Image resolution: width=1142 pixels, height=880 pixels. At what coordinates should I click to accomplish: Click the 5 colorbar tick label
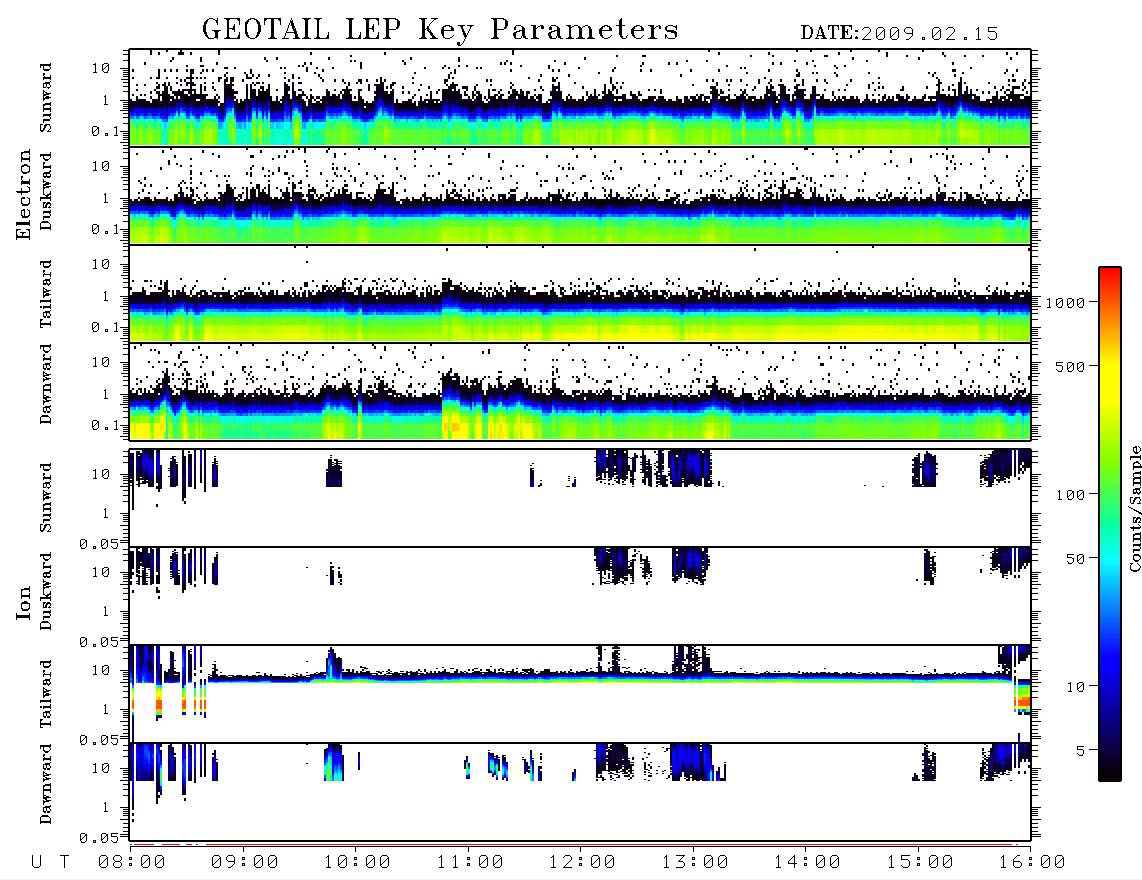point(1081,751)
